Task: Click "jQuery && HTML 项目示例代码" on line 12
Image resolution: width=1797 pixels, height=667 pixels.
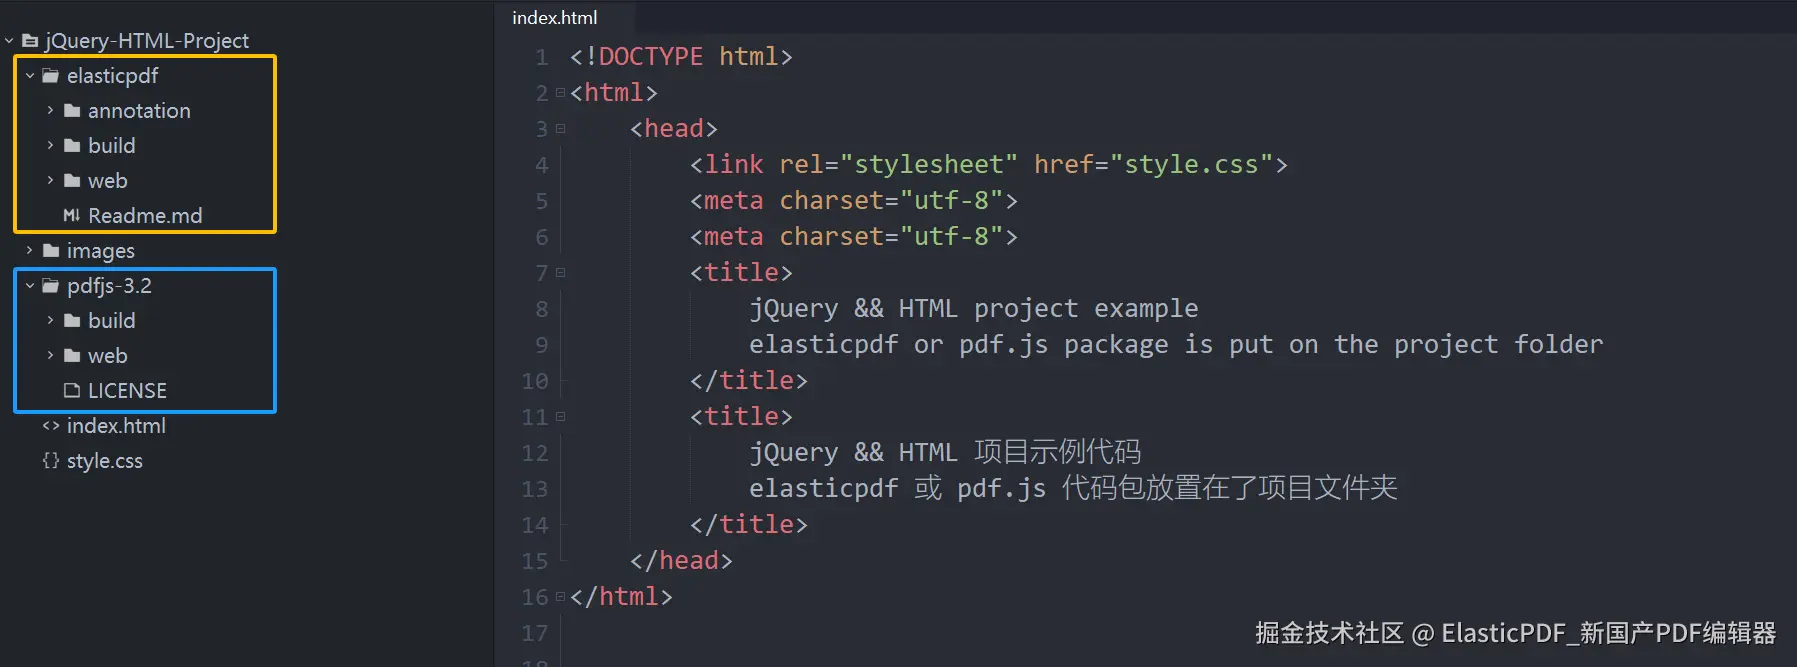Action: (x=945, y=453)
